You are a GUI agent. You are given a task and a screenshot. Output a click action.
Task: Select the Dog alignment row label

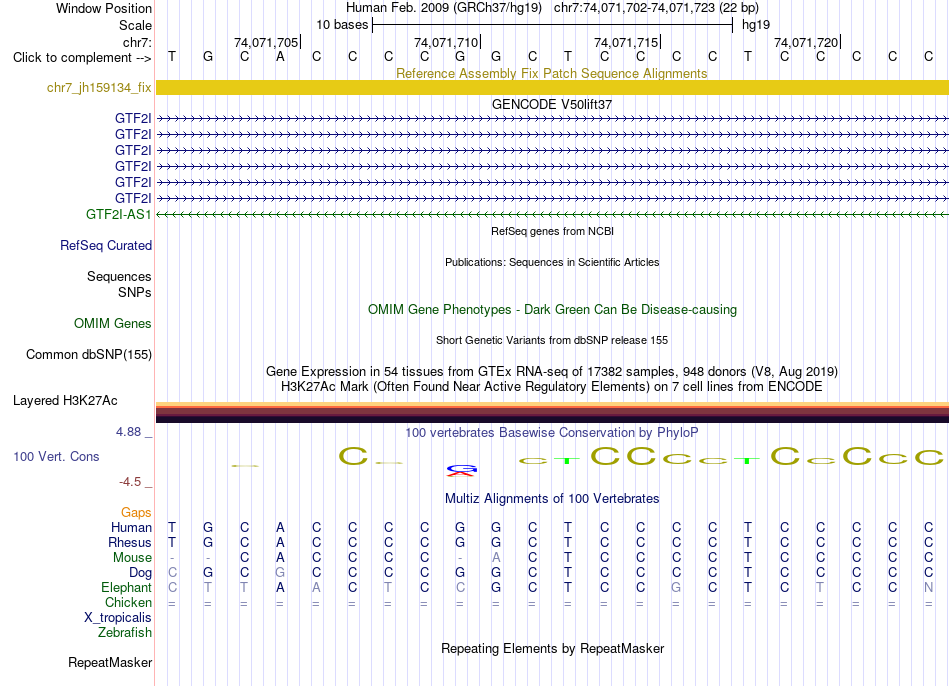[140, 573]
